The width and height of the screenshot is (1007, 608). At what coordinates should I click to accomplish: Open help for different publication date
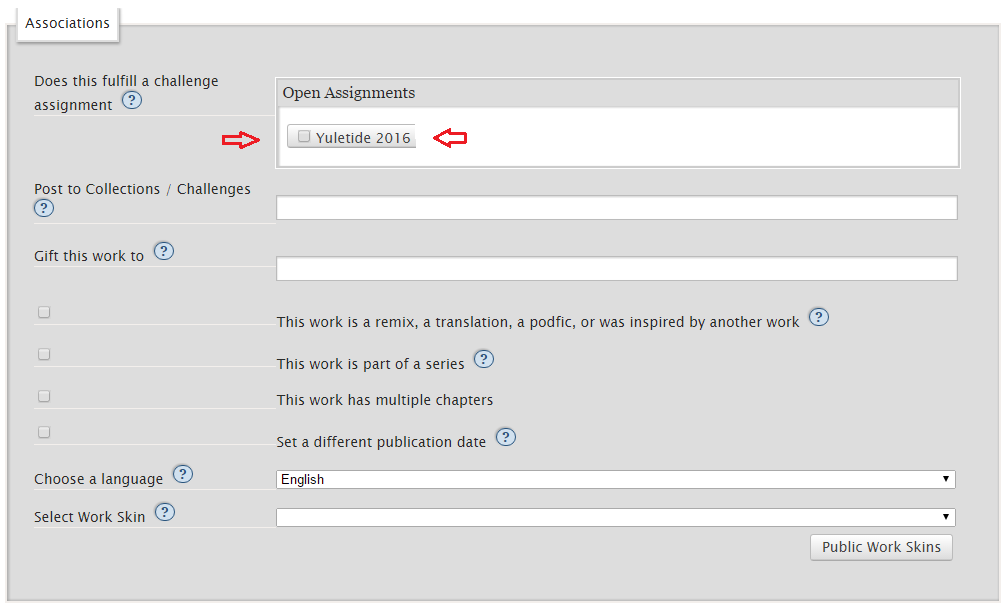click(x=505, y=437)
